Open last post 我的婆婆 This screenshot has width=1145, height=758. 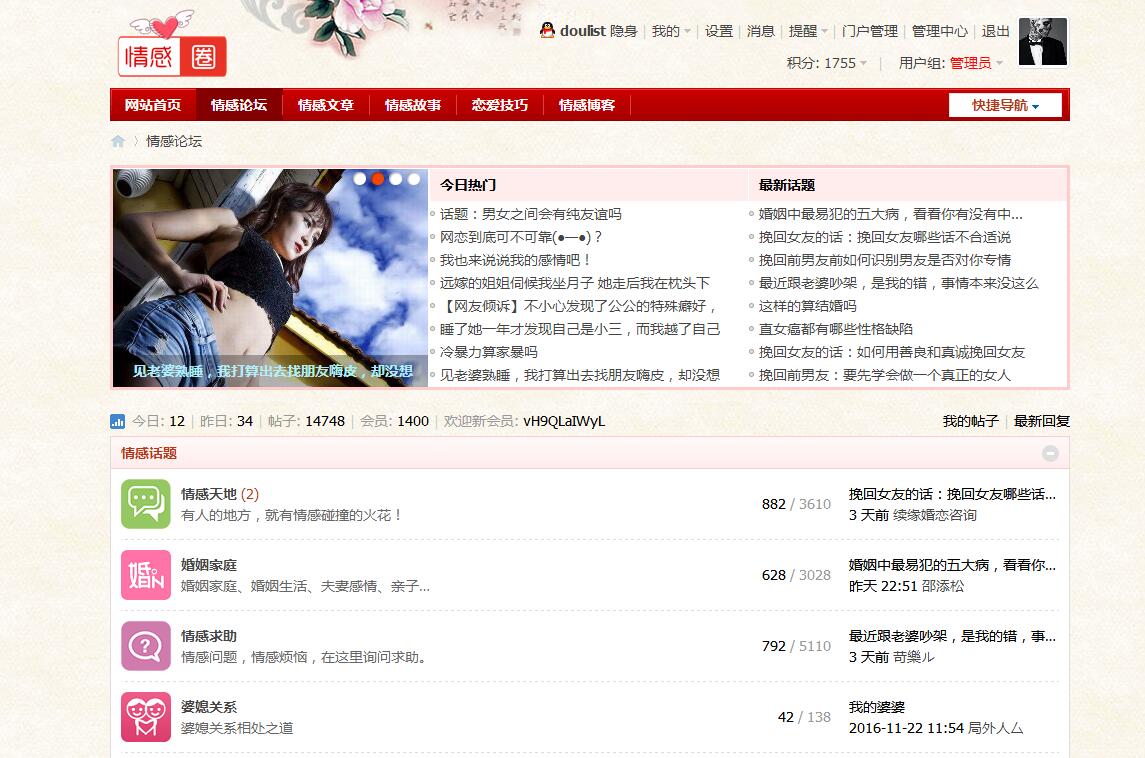coord(877,708)
